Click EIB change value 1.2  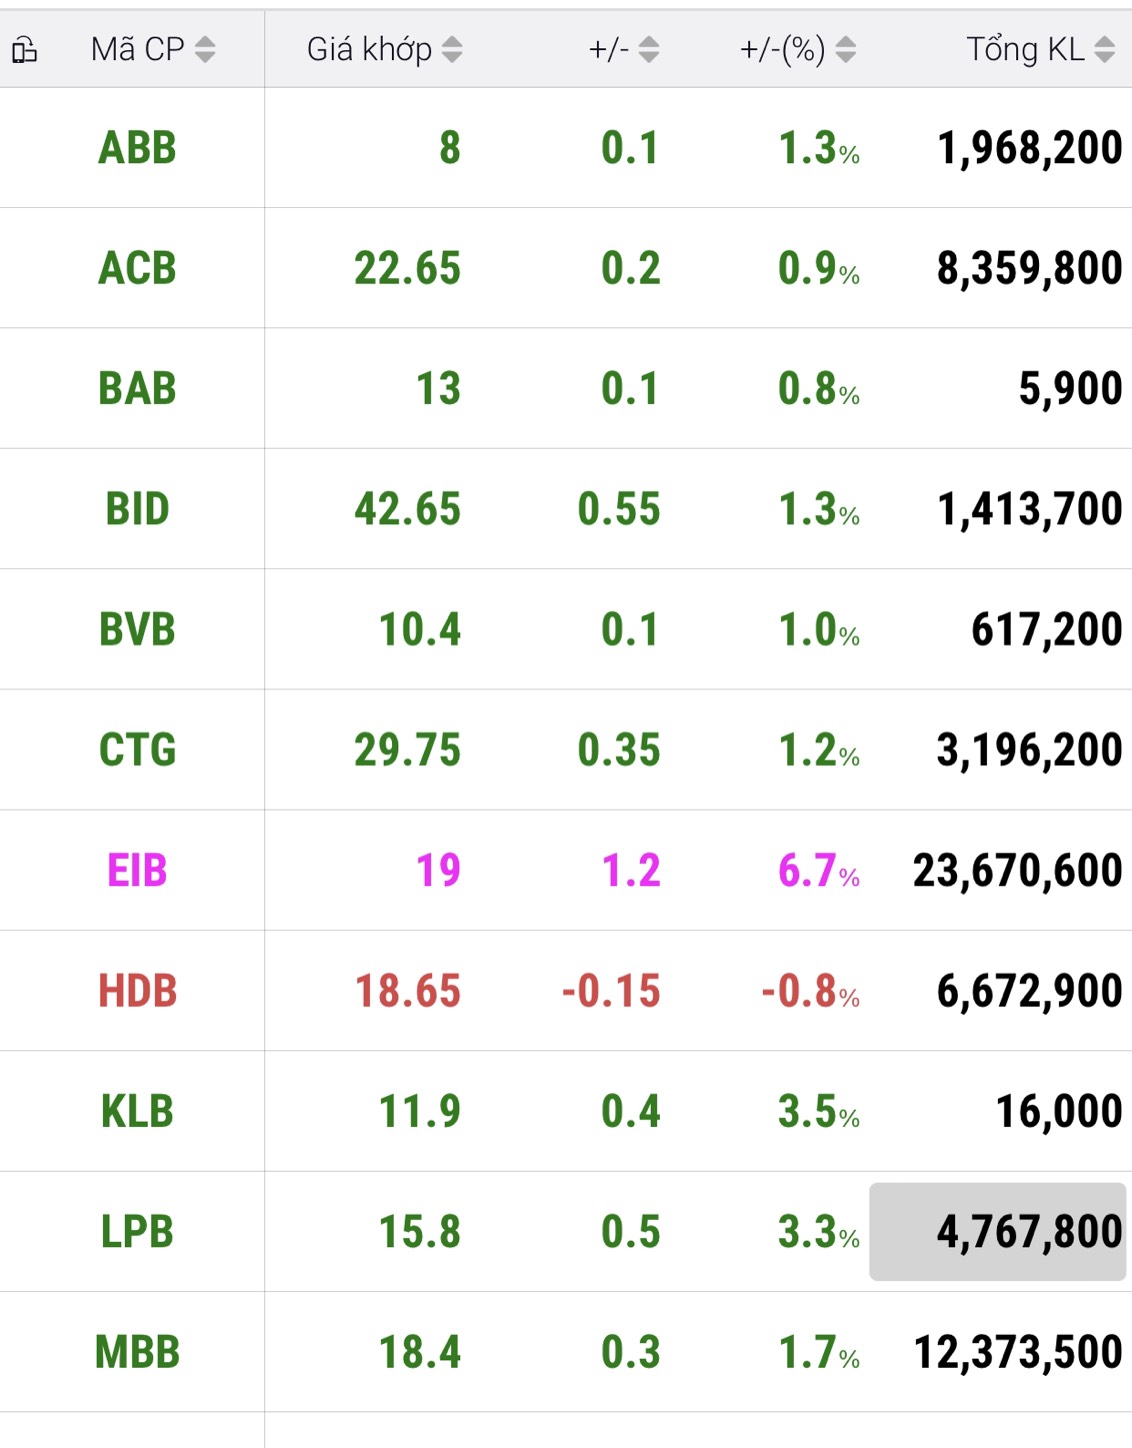pos(631,871)
